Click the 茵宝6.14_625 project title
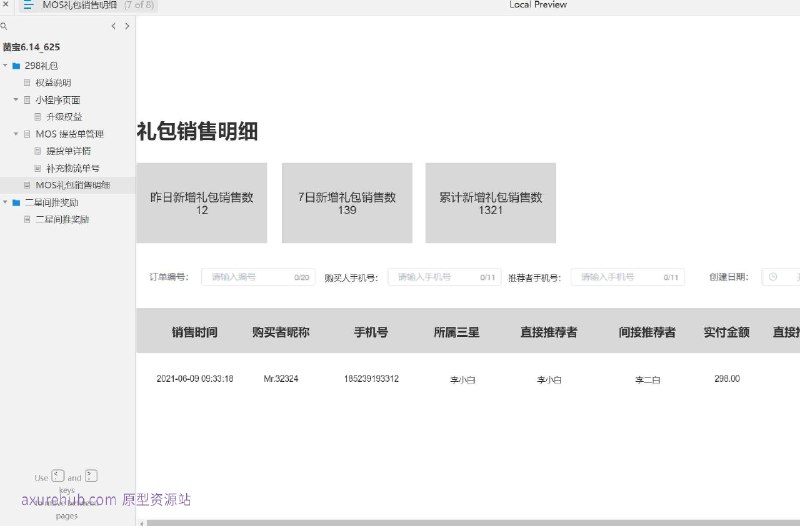The height and width of the screenshot is (526, 800). click(x=31, y=47)
